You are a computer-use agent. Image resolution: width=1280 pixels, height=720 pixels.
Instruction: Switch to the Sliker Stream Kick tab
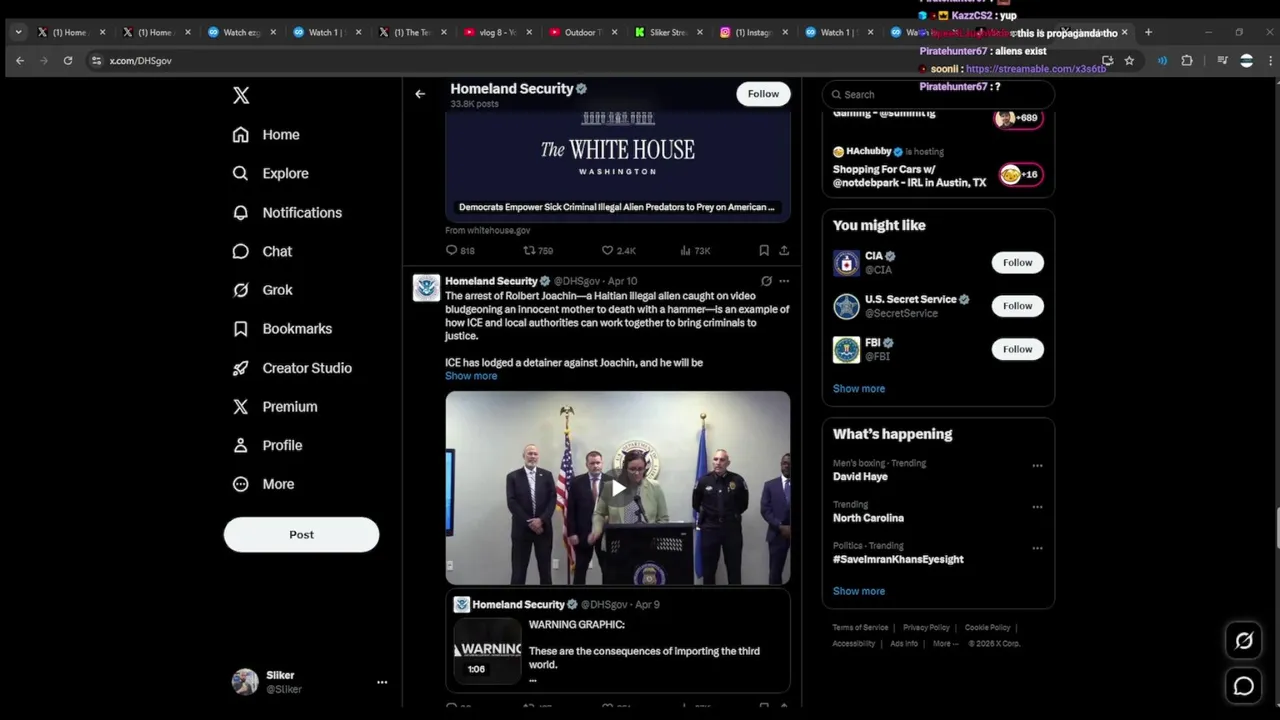tap(668, 32)
